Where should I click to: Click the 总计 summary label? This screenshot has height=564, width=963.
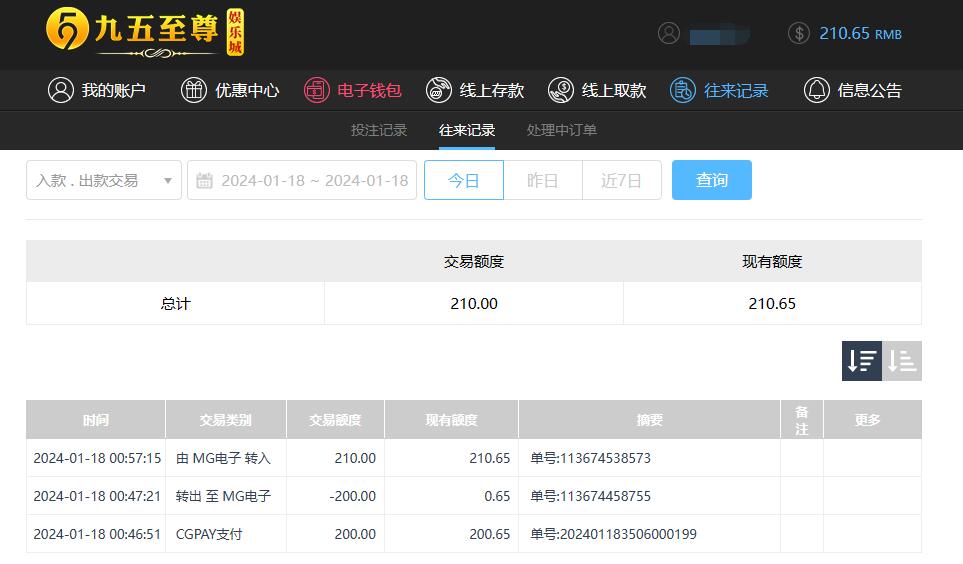click(x=176, y=304)
